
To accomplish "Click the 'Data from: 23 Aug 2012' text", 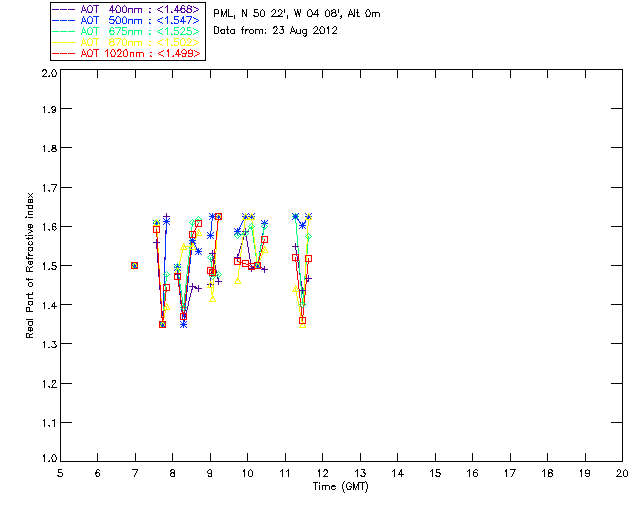I will pyautogui.click(x=276, y=31).
